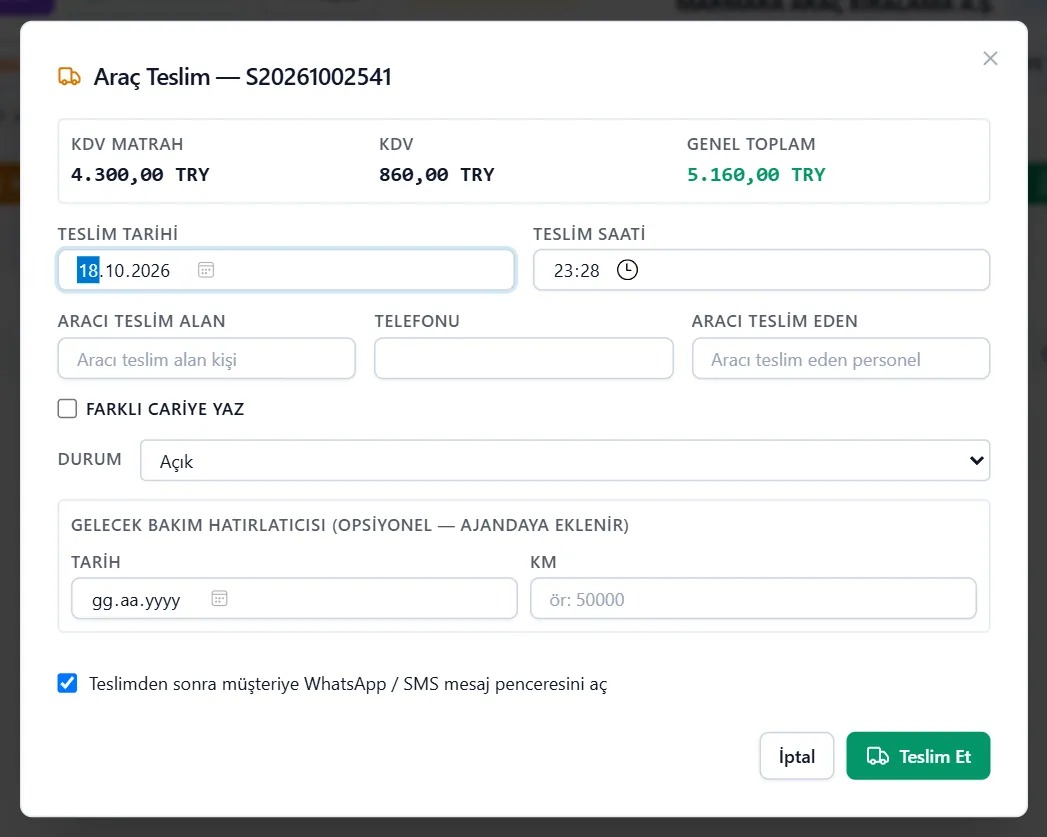Screen dimensions: 1047x837
Task: Uncheck the WhatsApp / SMS message window checkbox
Action: 67,683
